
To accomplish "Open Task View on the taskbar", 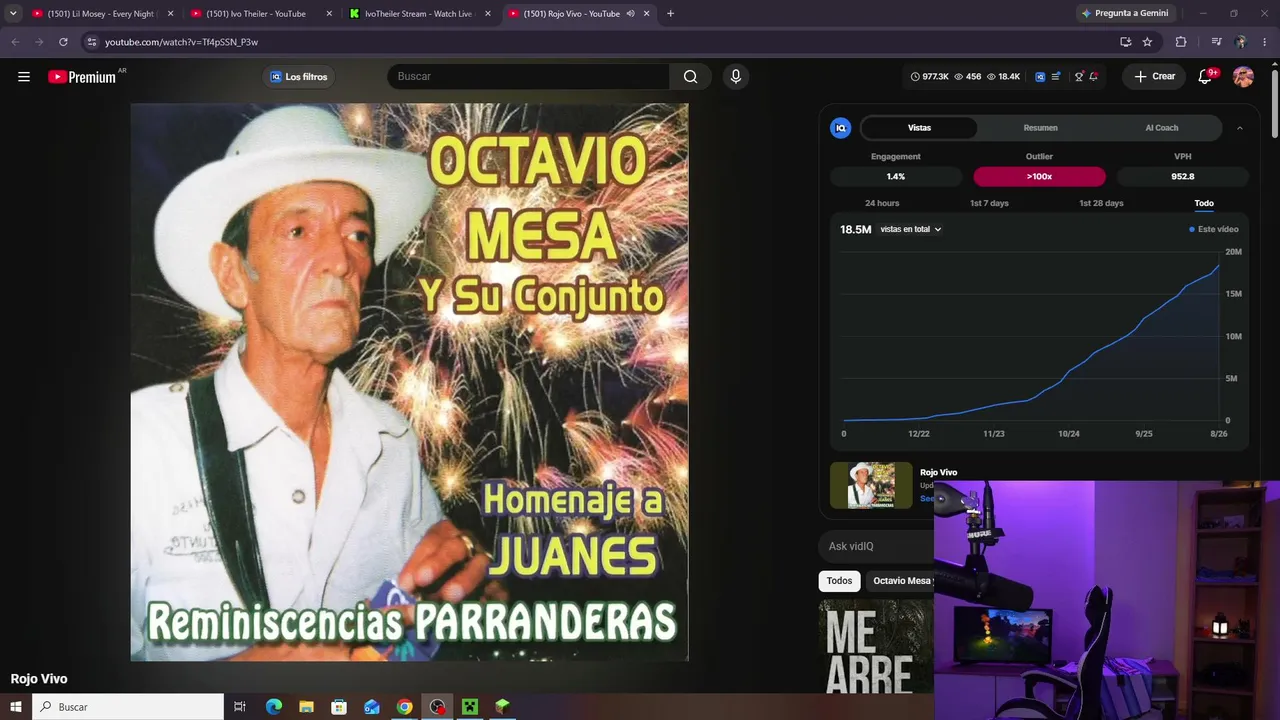I will tap(240, 707).
